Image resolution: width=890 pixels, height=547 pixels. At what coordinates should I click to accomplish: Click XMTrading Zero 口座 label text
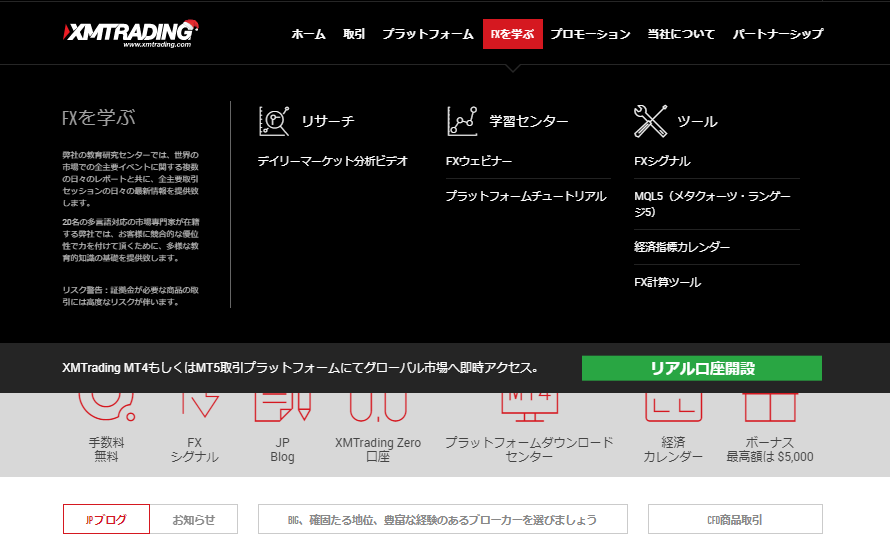tap(378, 449)
